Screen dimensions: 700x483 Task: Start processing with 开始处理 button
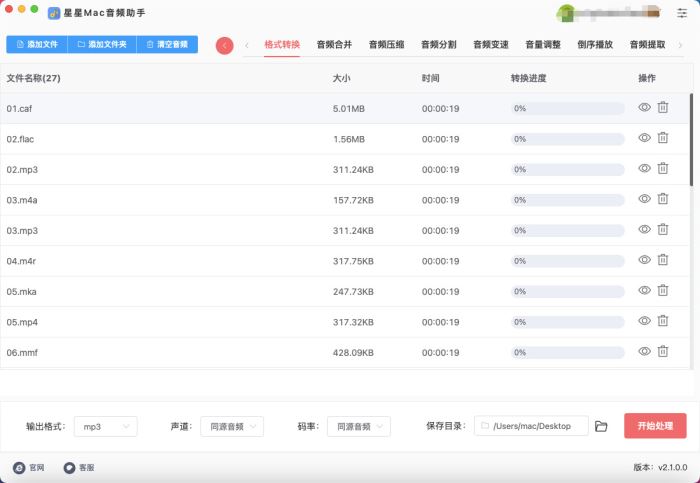click(x=655, y=426)
